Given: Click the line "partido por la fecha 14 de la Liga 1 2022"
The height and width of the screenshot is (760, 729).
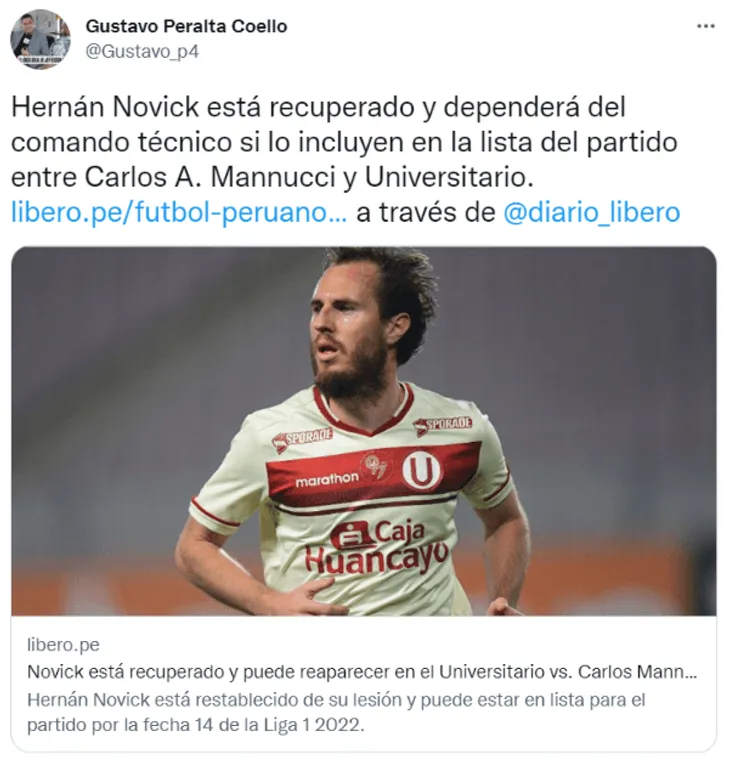Looking at the screenshot, I should point(195,725).
